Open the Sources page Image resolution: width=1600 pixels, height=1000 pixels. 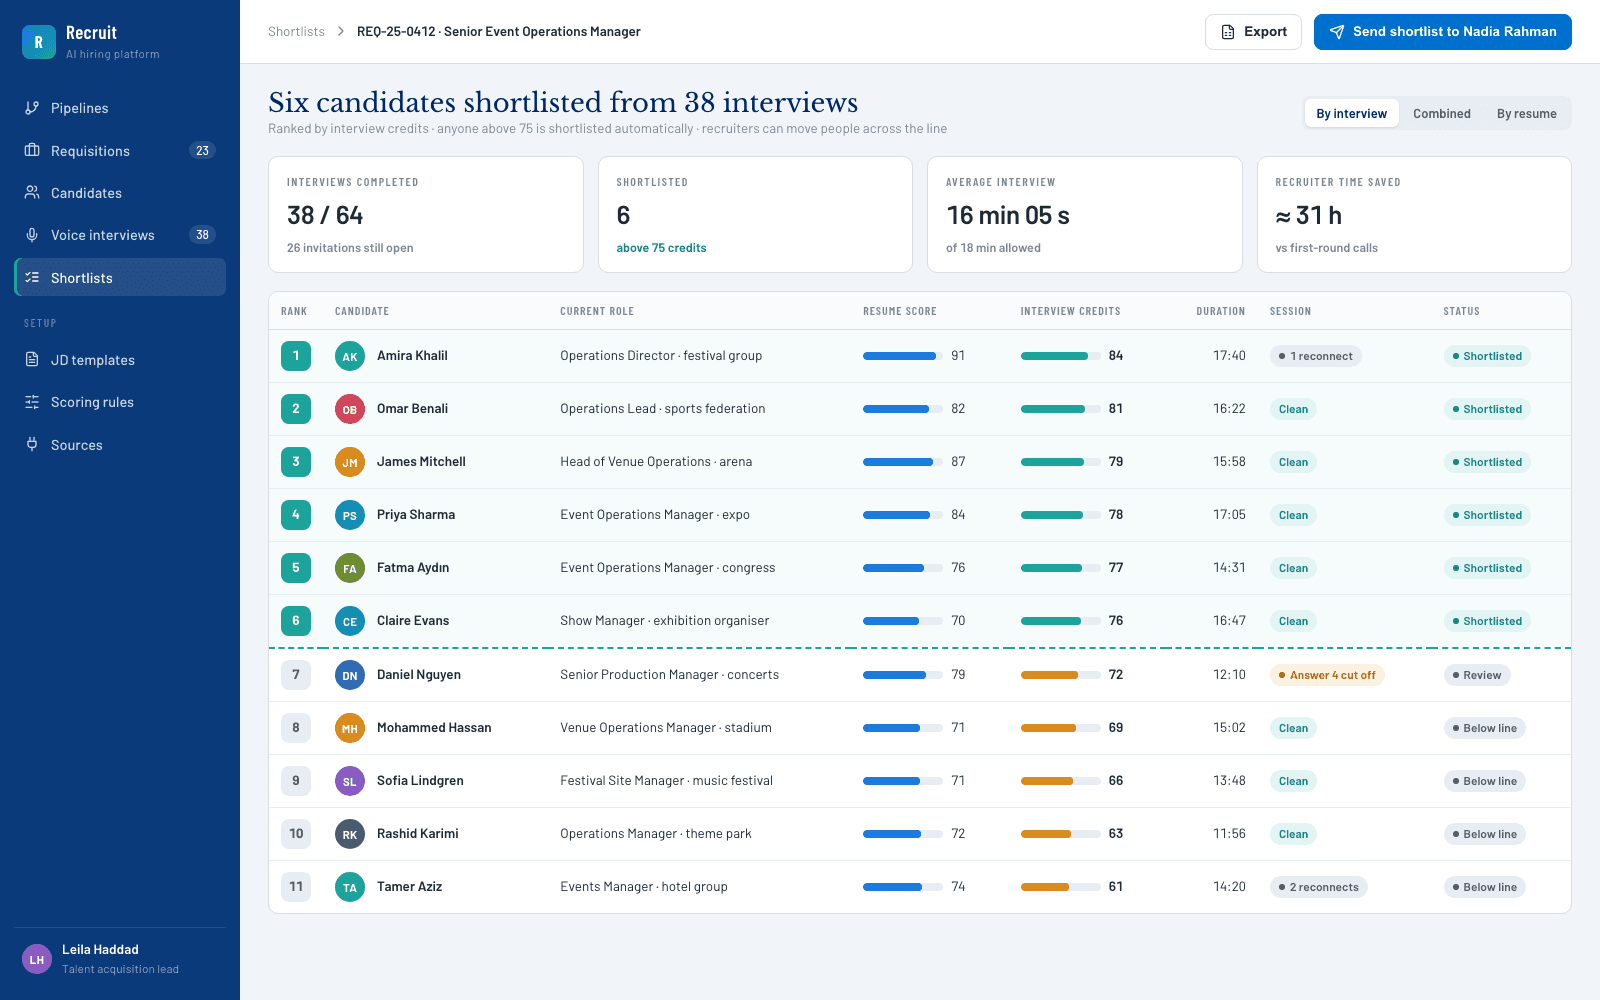point(120,444)
